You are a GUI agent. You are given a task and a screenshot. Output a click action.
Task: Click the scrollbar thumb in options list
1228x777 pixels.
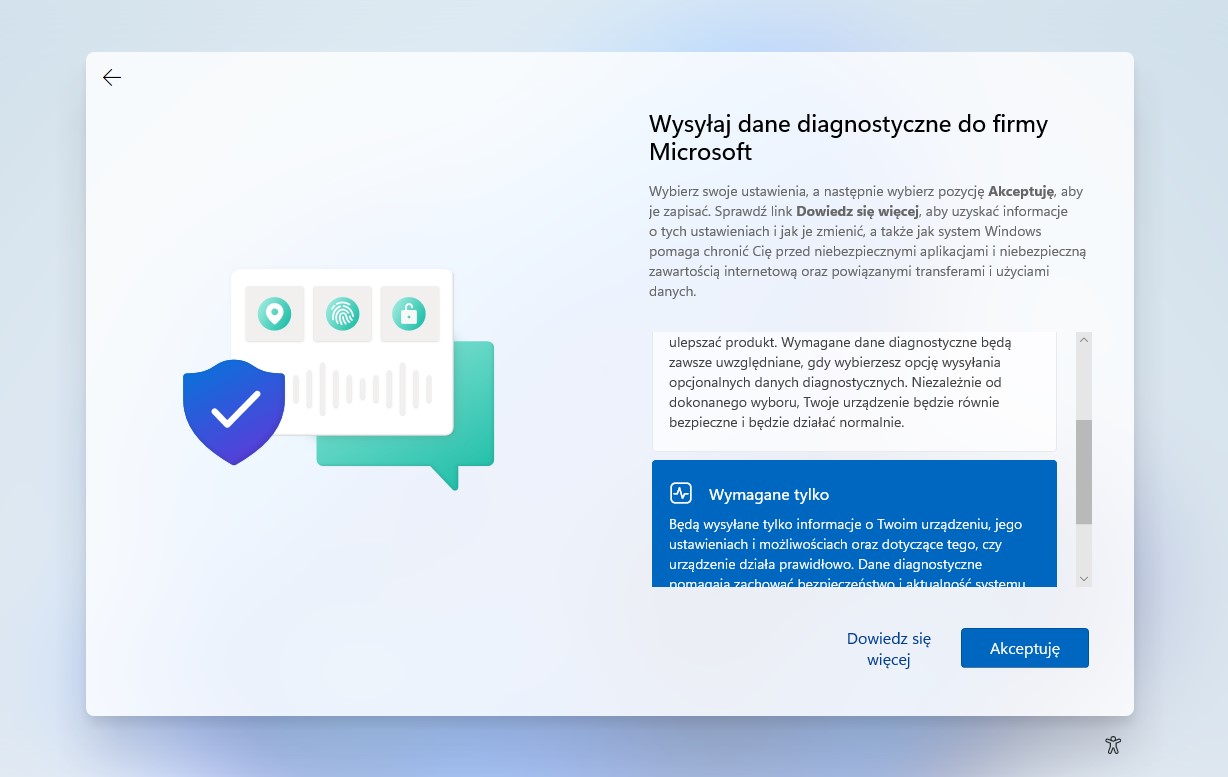coord(1084,471)
